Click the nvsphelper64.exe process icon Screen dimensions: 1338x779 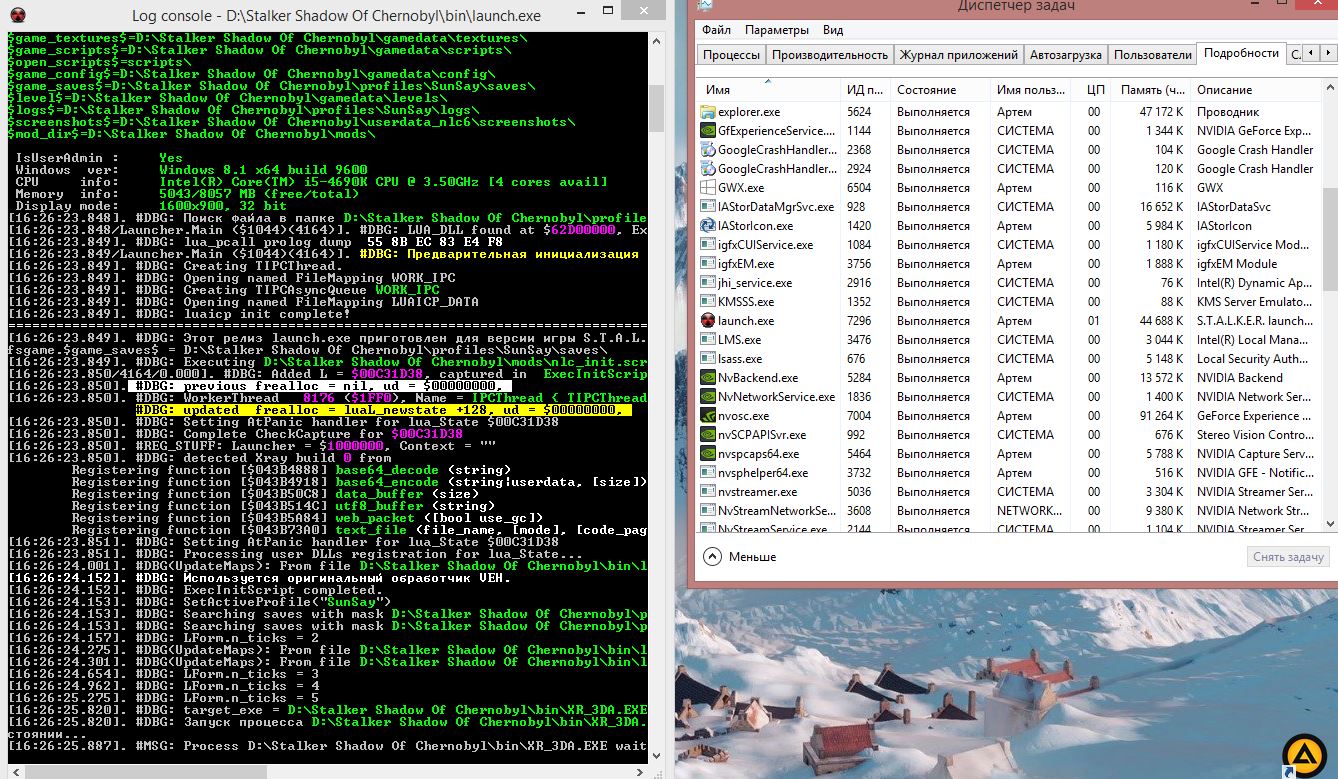[708, 473]
